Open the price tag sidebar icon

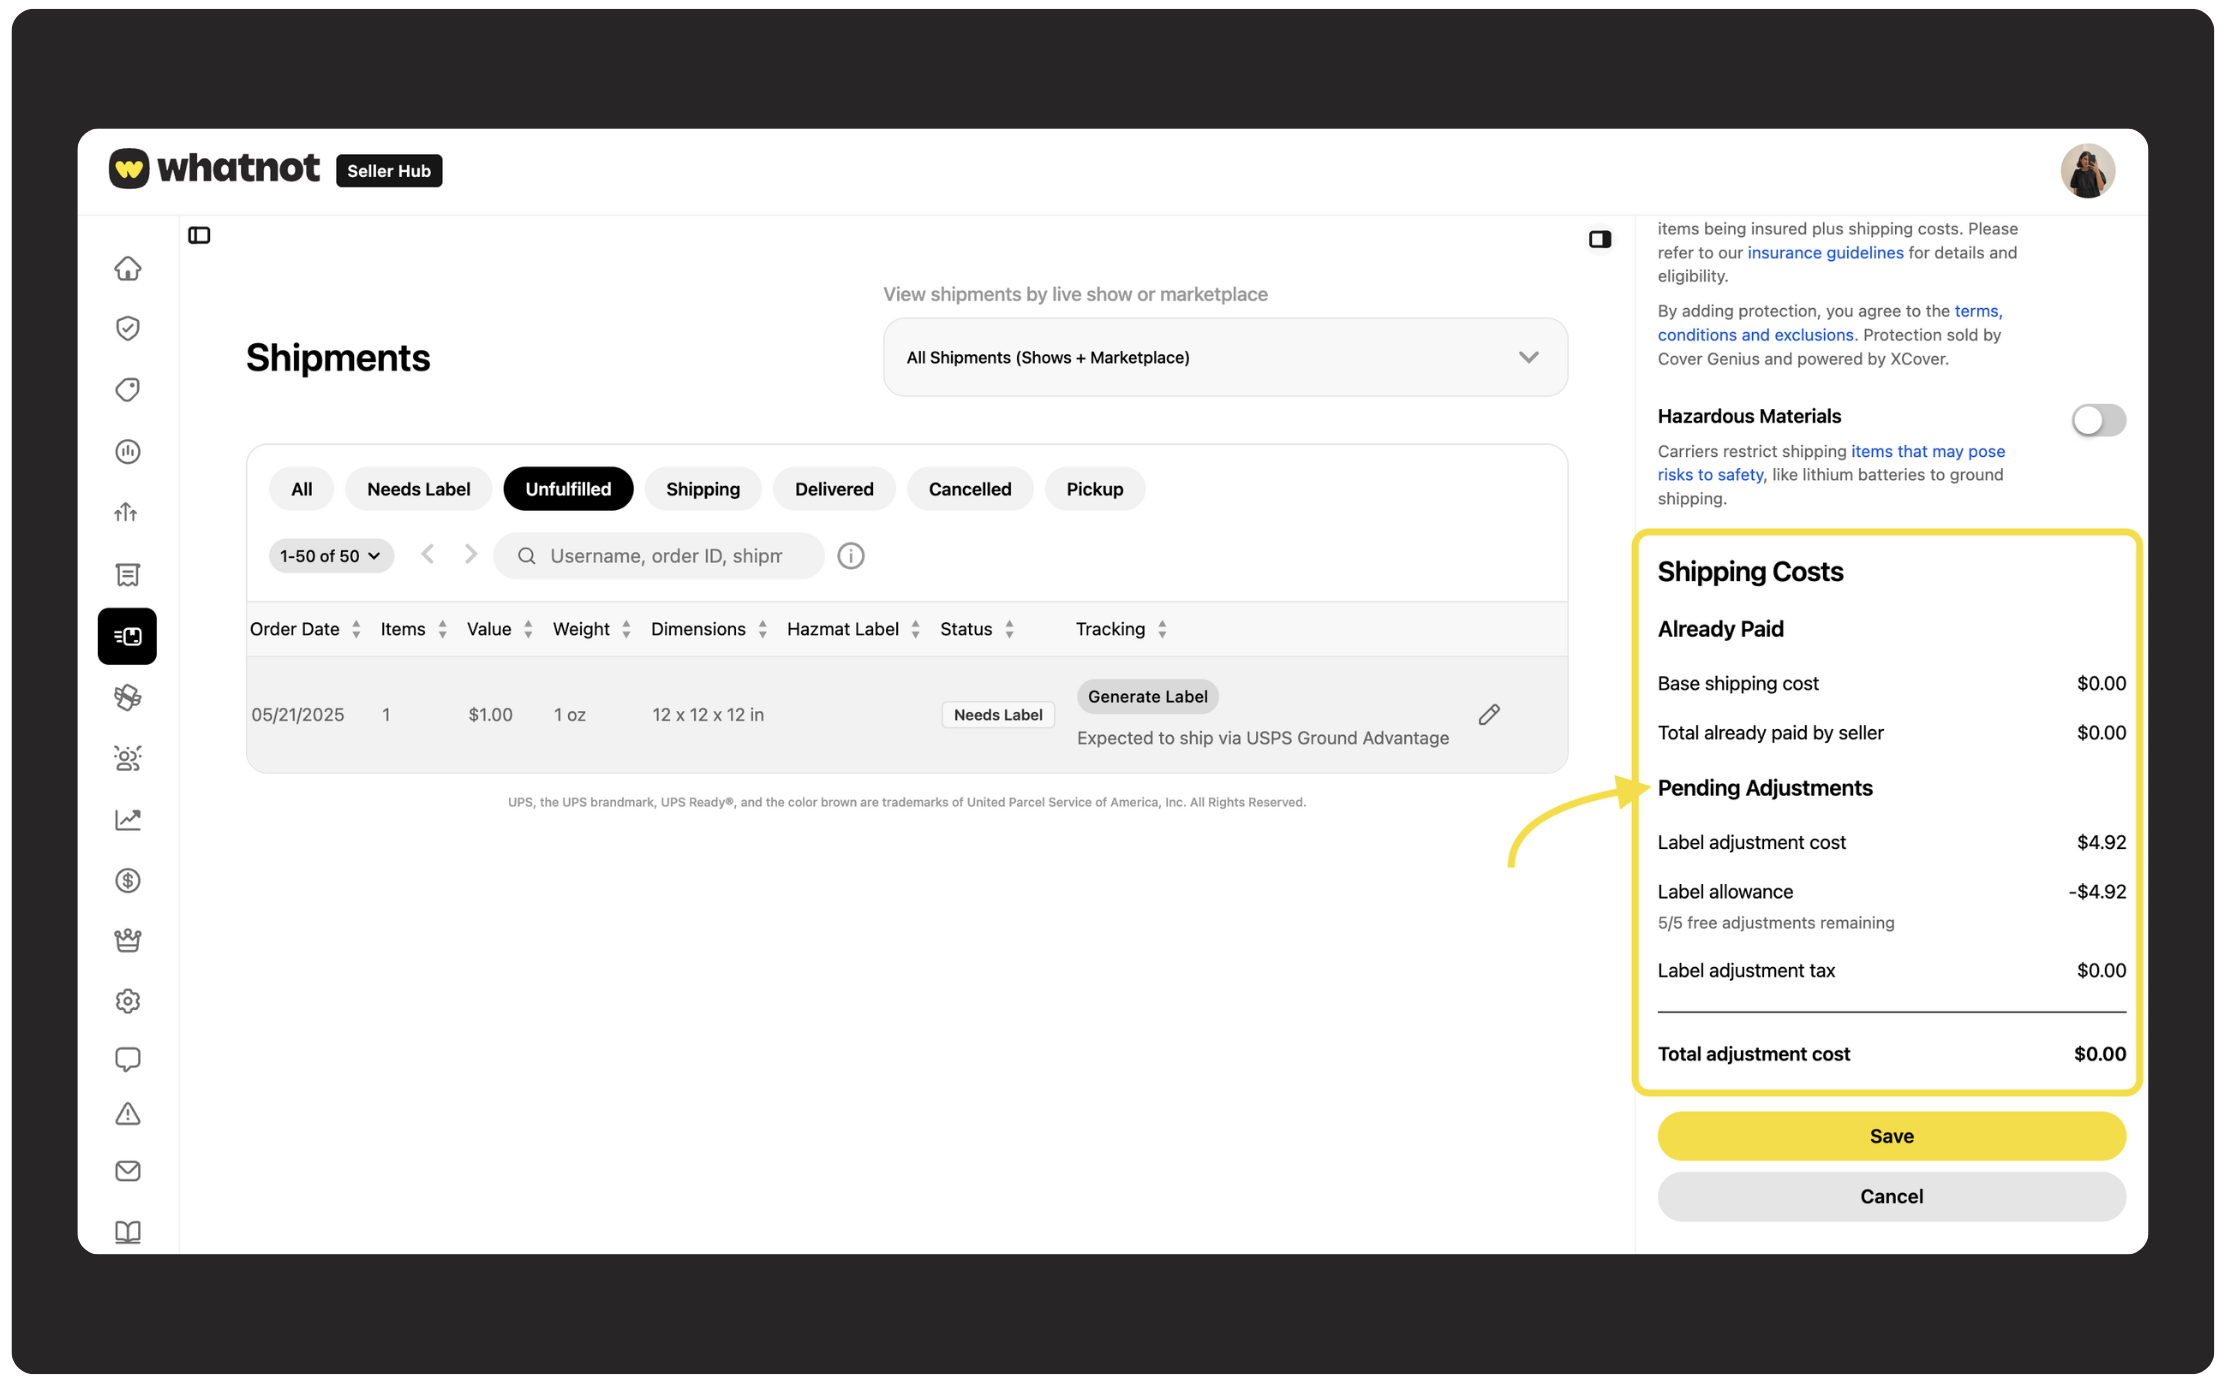(x=127, y=390)
